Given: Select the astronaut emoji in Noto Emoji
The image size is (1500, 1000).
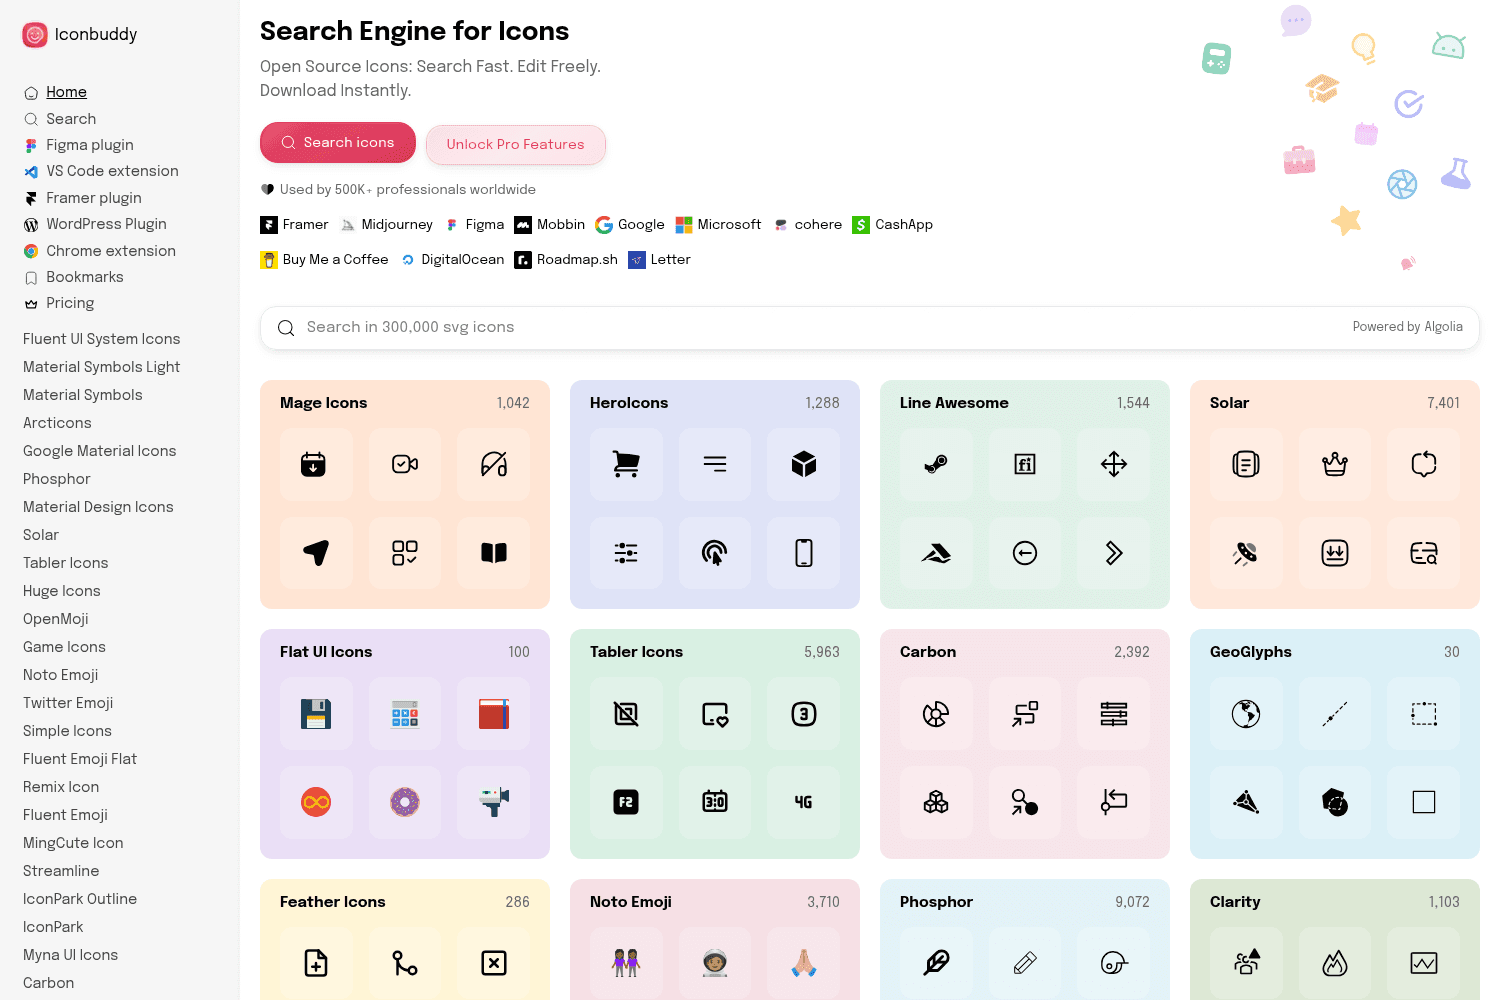Looking at the screenshot, I should tap(715, 963).
